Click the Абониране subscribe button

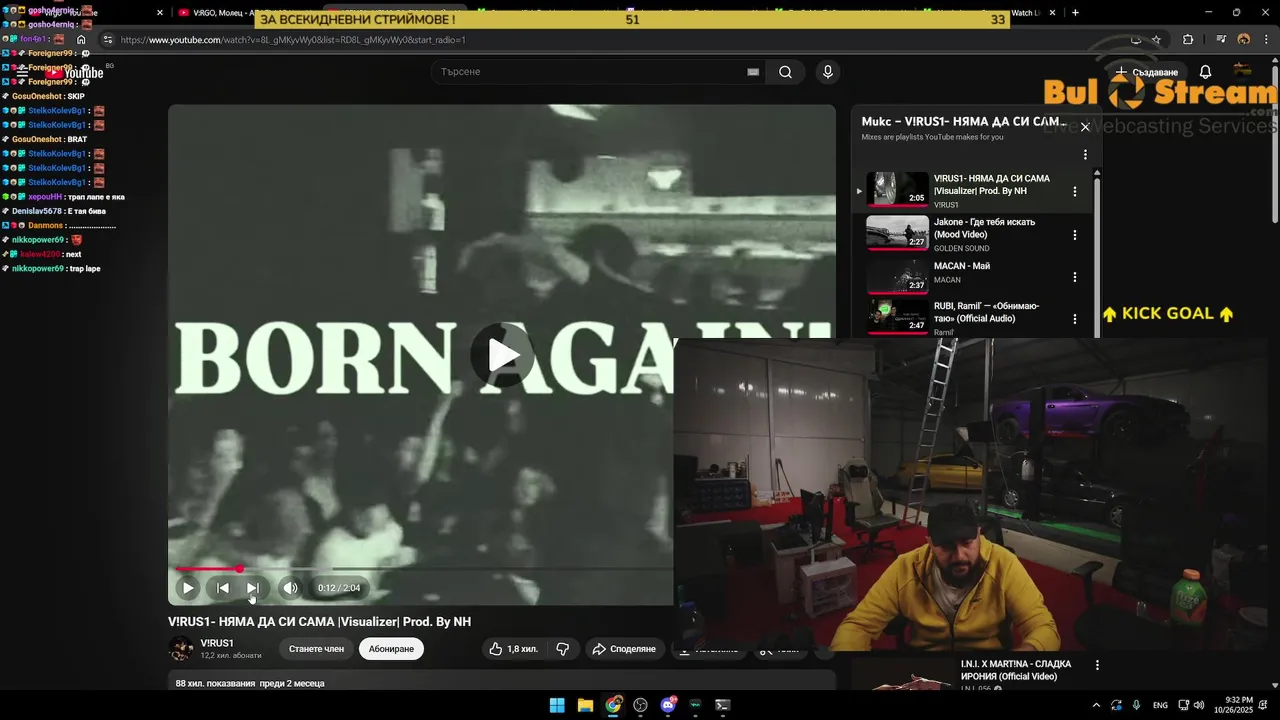pyautogui.click(x=391, y=649)
